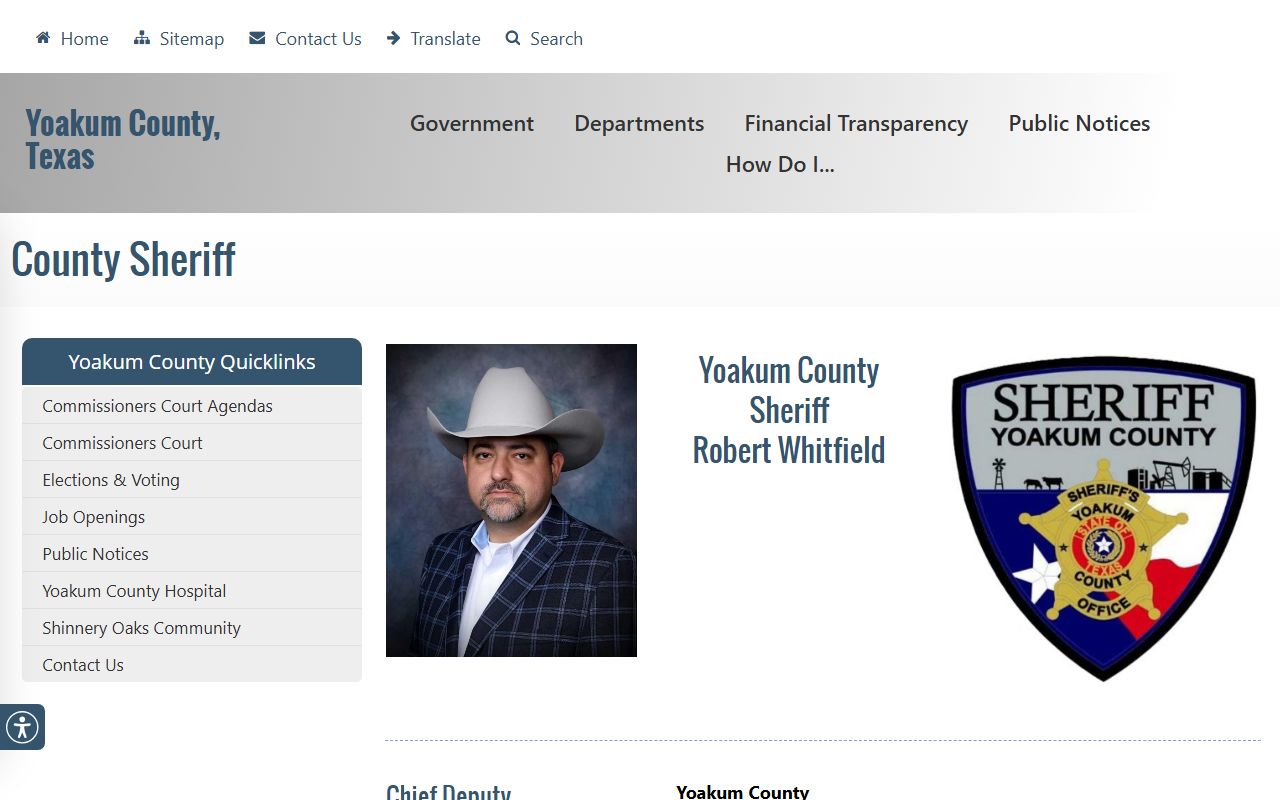This screenshot has height=800, width=1280.
Task: Open Yoakum County Hospital quicklink
Action: pos(192,591)
